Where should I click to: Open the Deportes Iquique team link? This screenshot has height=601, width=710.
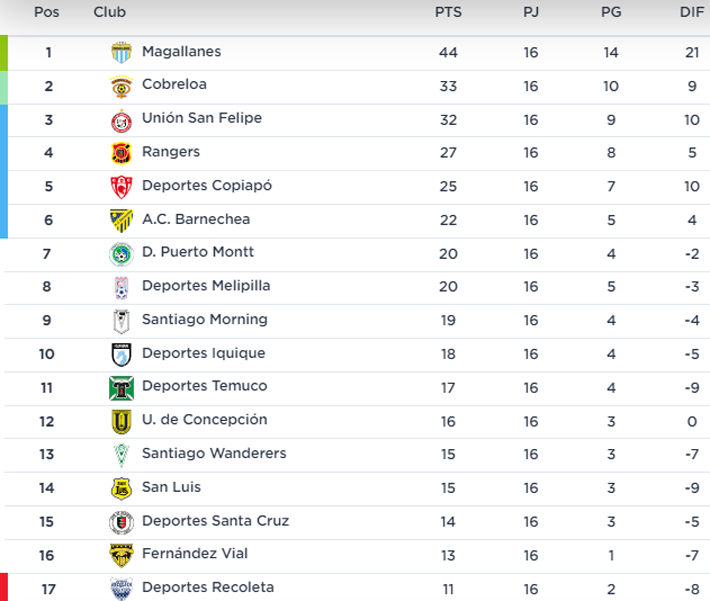(x=204, y=353)
